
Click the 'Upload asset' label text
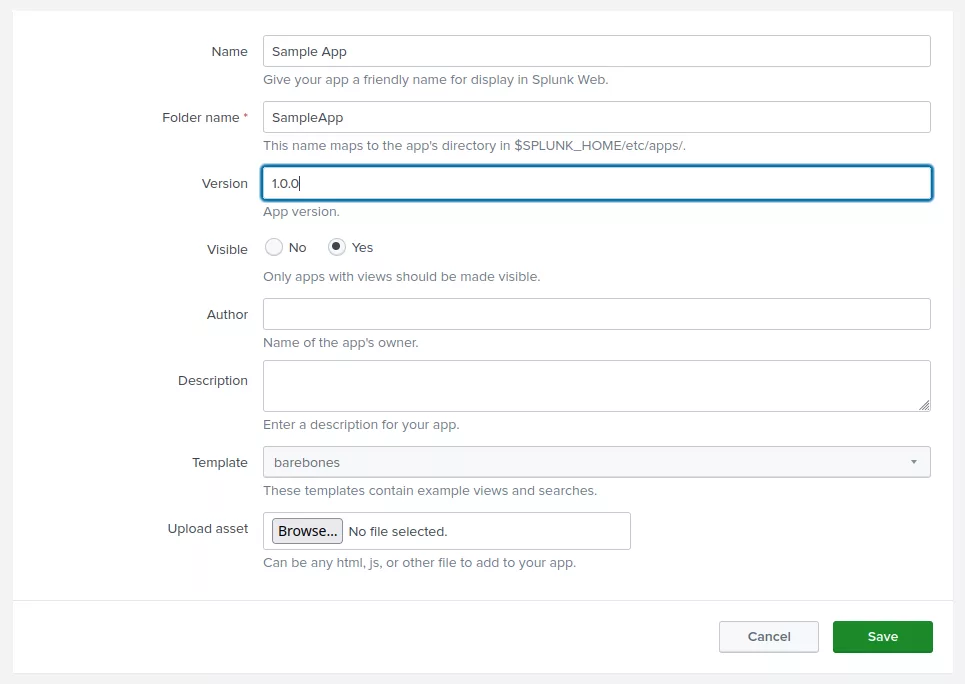click(208, 529)
